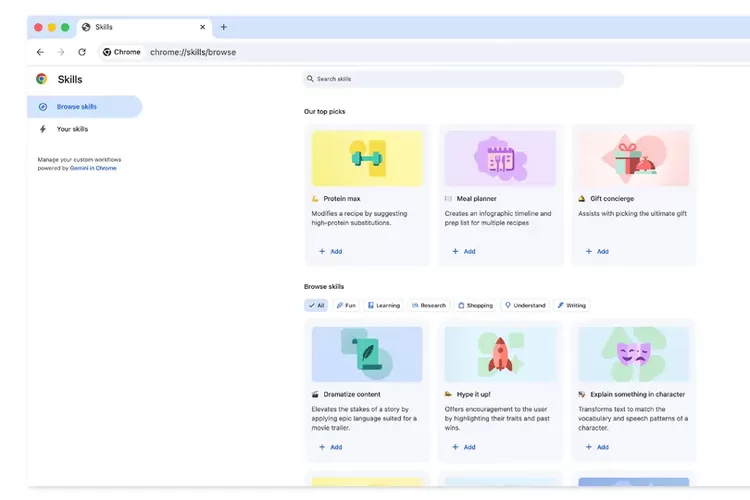Image resolution: width=750 pixels, height=500 pixels.
Task: Click the Dramatize content clapperboard emoji
Action: (315, 394)
